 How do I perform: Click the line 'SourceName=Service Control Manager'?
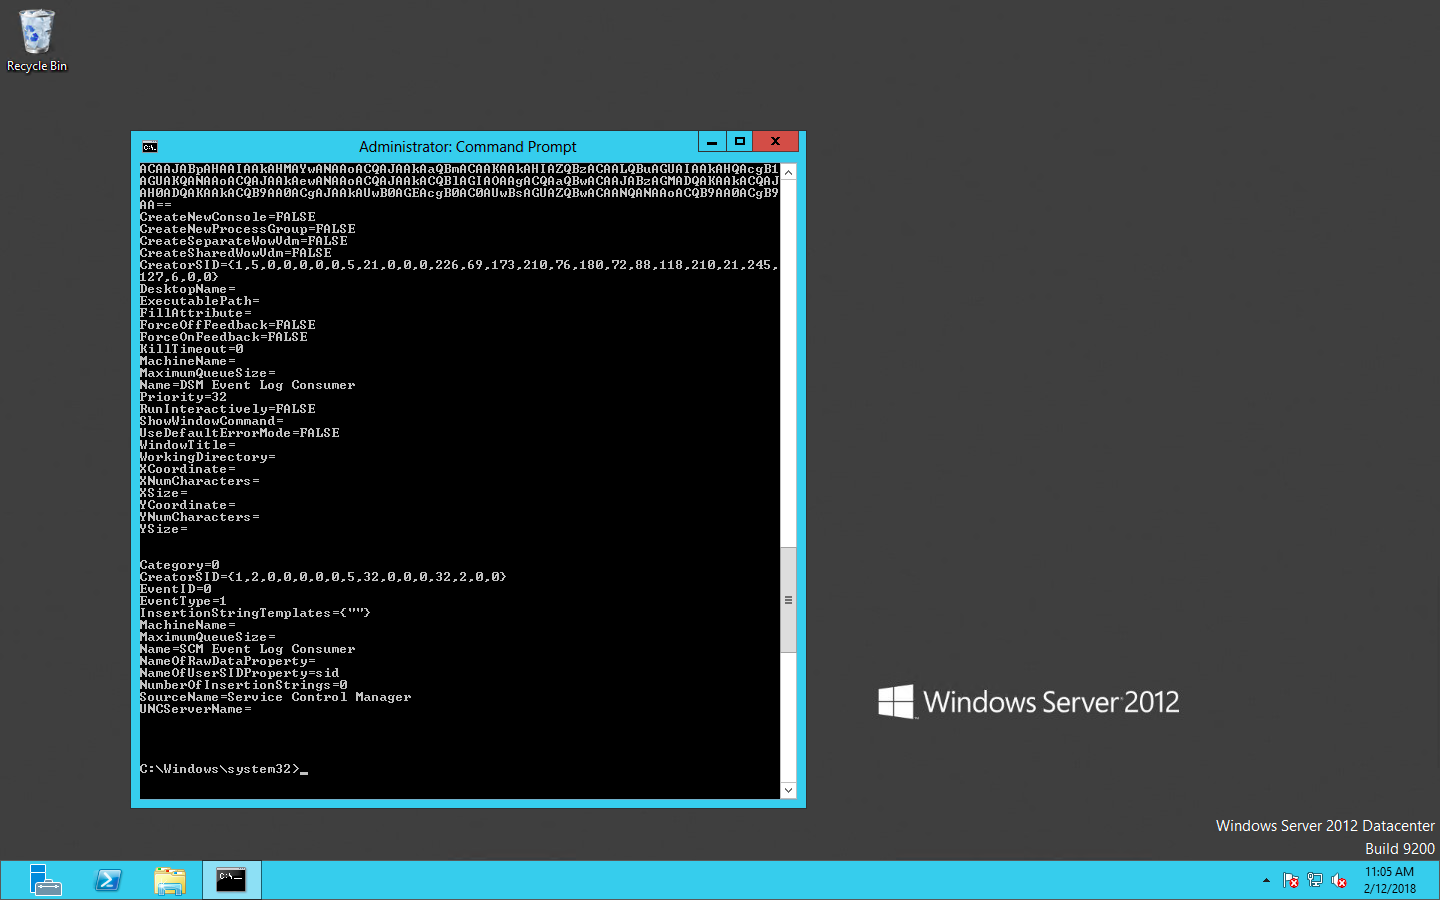(275, 697)
